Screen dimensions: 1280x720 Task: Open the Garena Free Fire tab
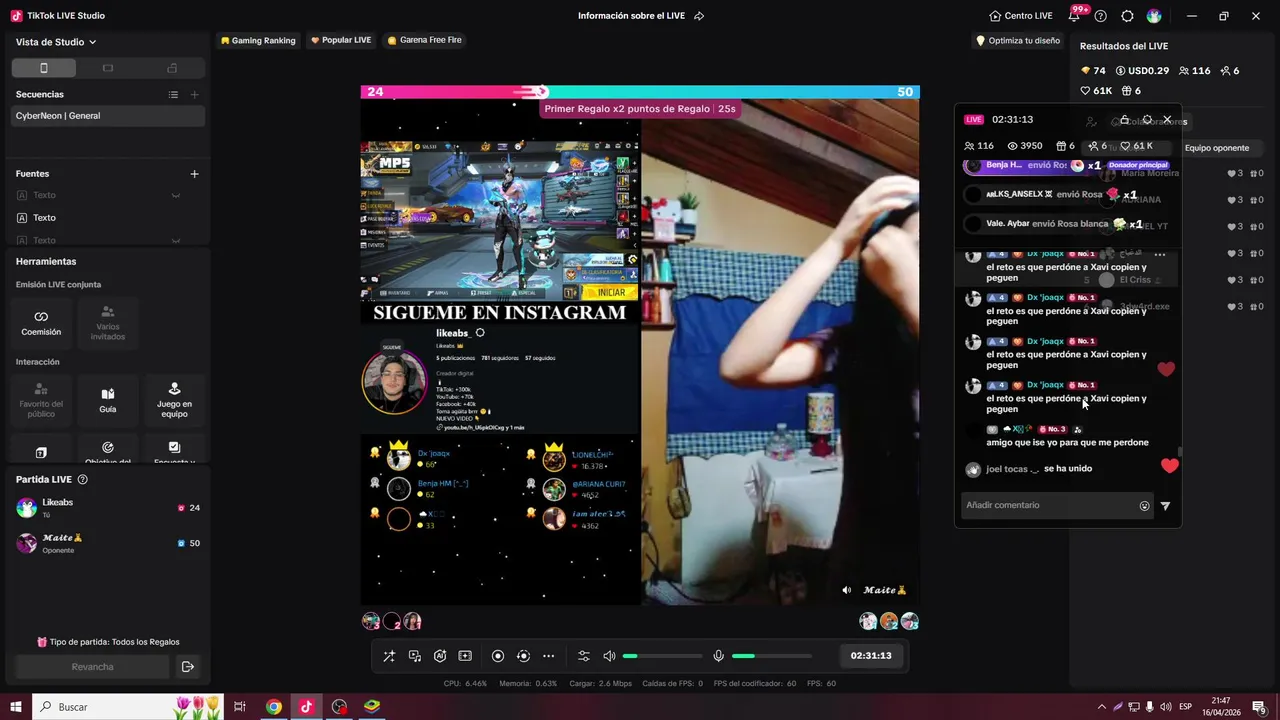[x=424, y=40]
